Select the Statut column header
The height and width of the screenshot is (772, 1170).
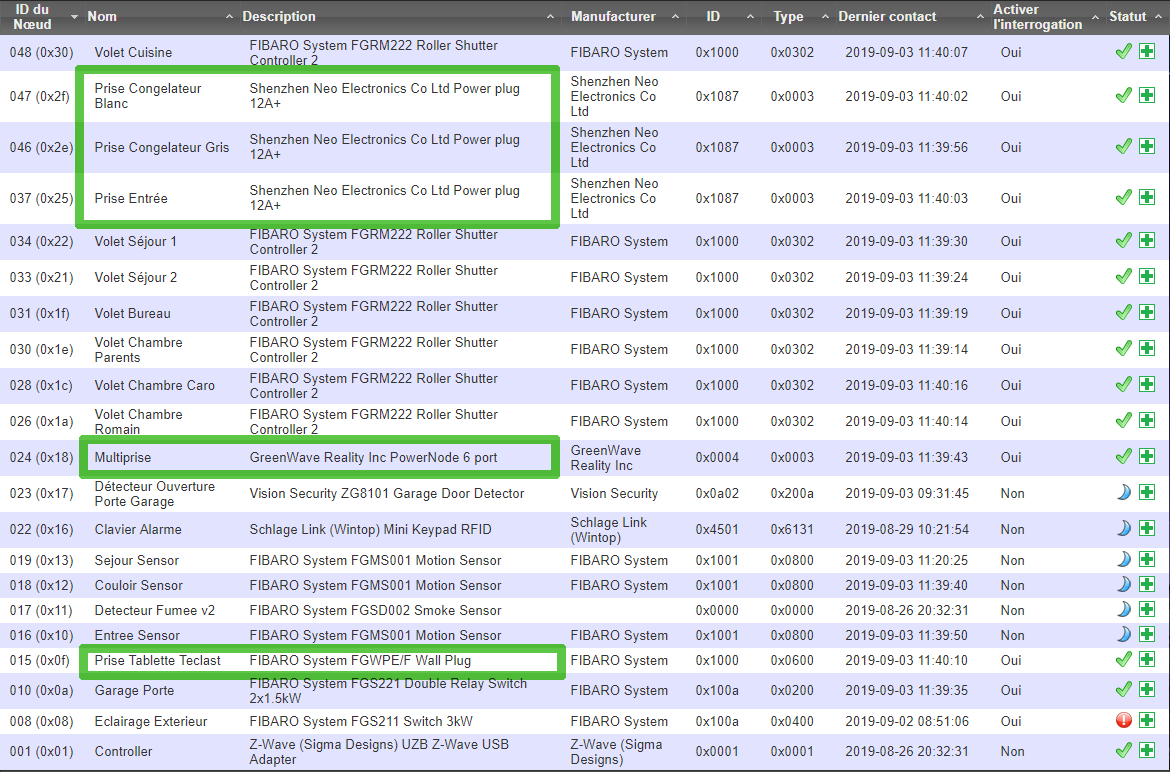click(1127, 17)
